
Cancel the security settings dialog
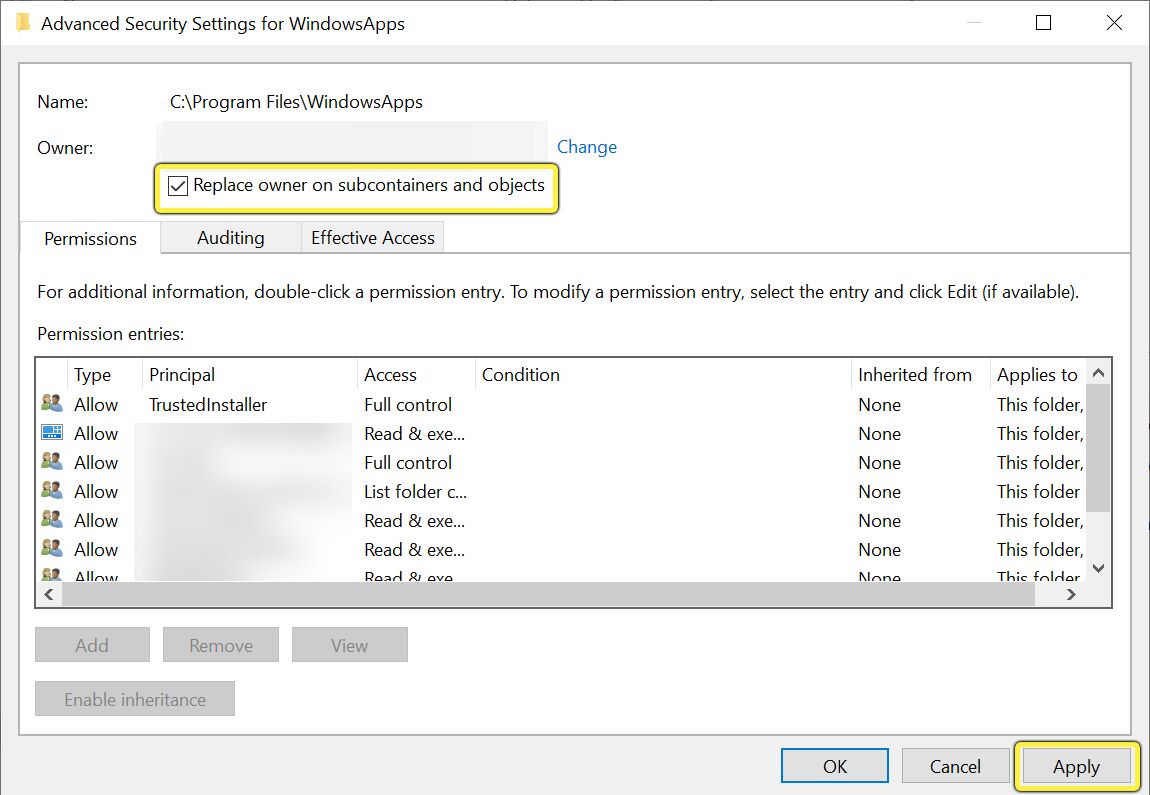[955, 766]
